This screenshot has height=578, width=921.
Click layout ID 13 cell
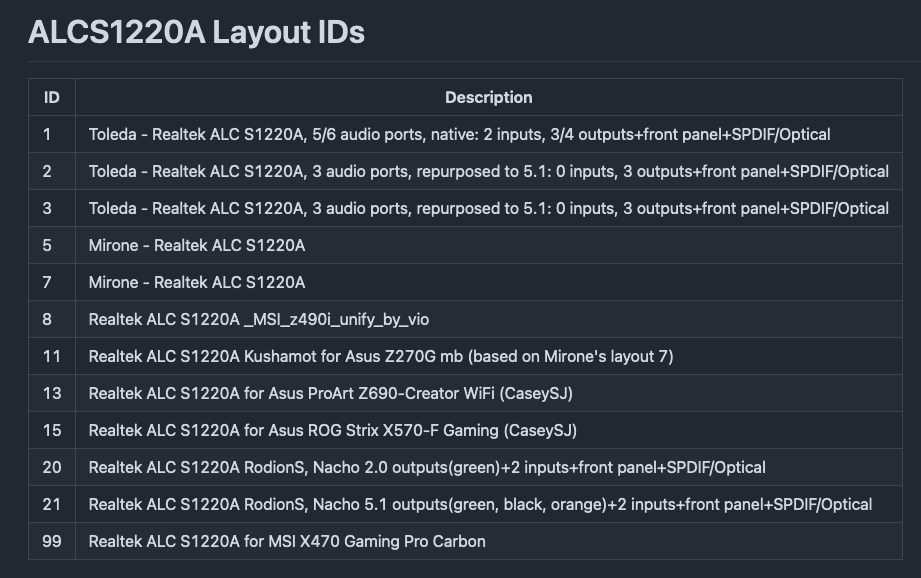pyautogui.click(x=52, y=394)
